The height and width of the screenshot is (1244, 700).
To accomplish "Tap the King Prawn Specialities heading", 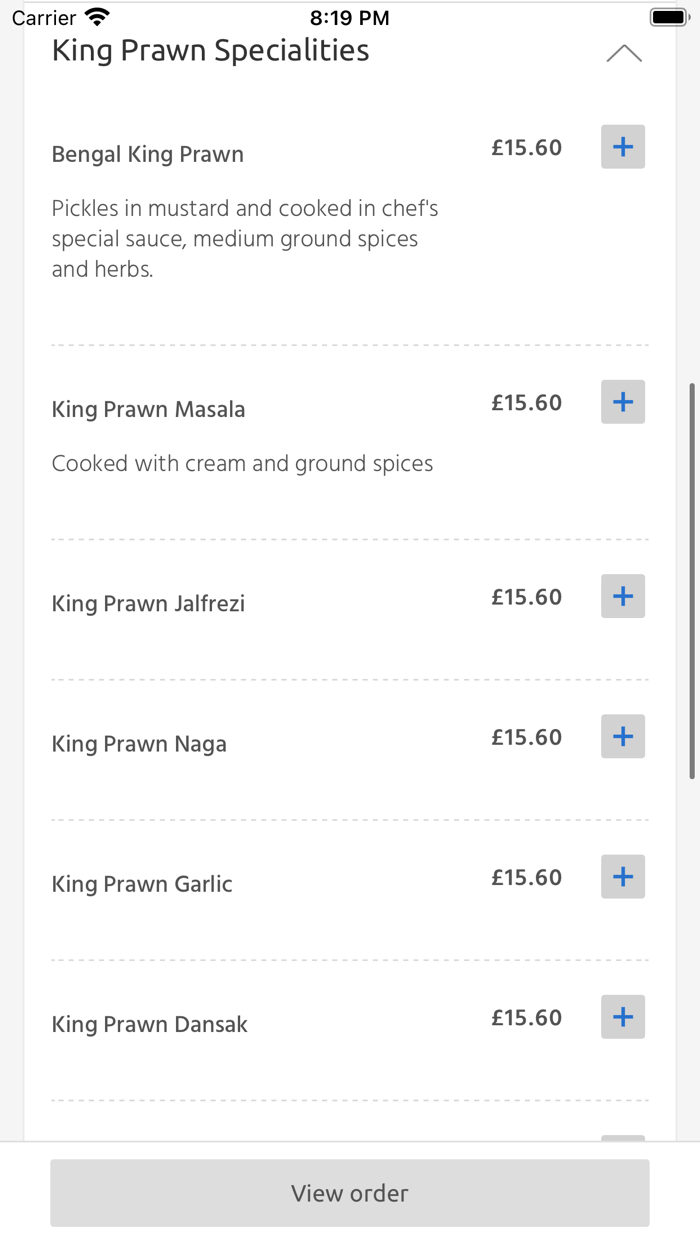I will click(210, 51).
